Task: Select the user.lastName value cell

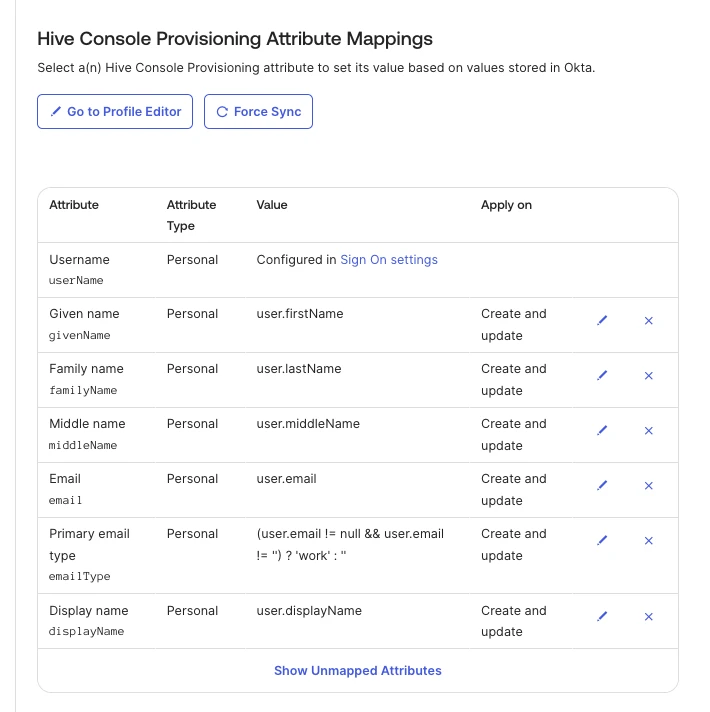Action: point(299,369)
